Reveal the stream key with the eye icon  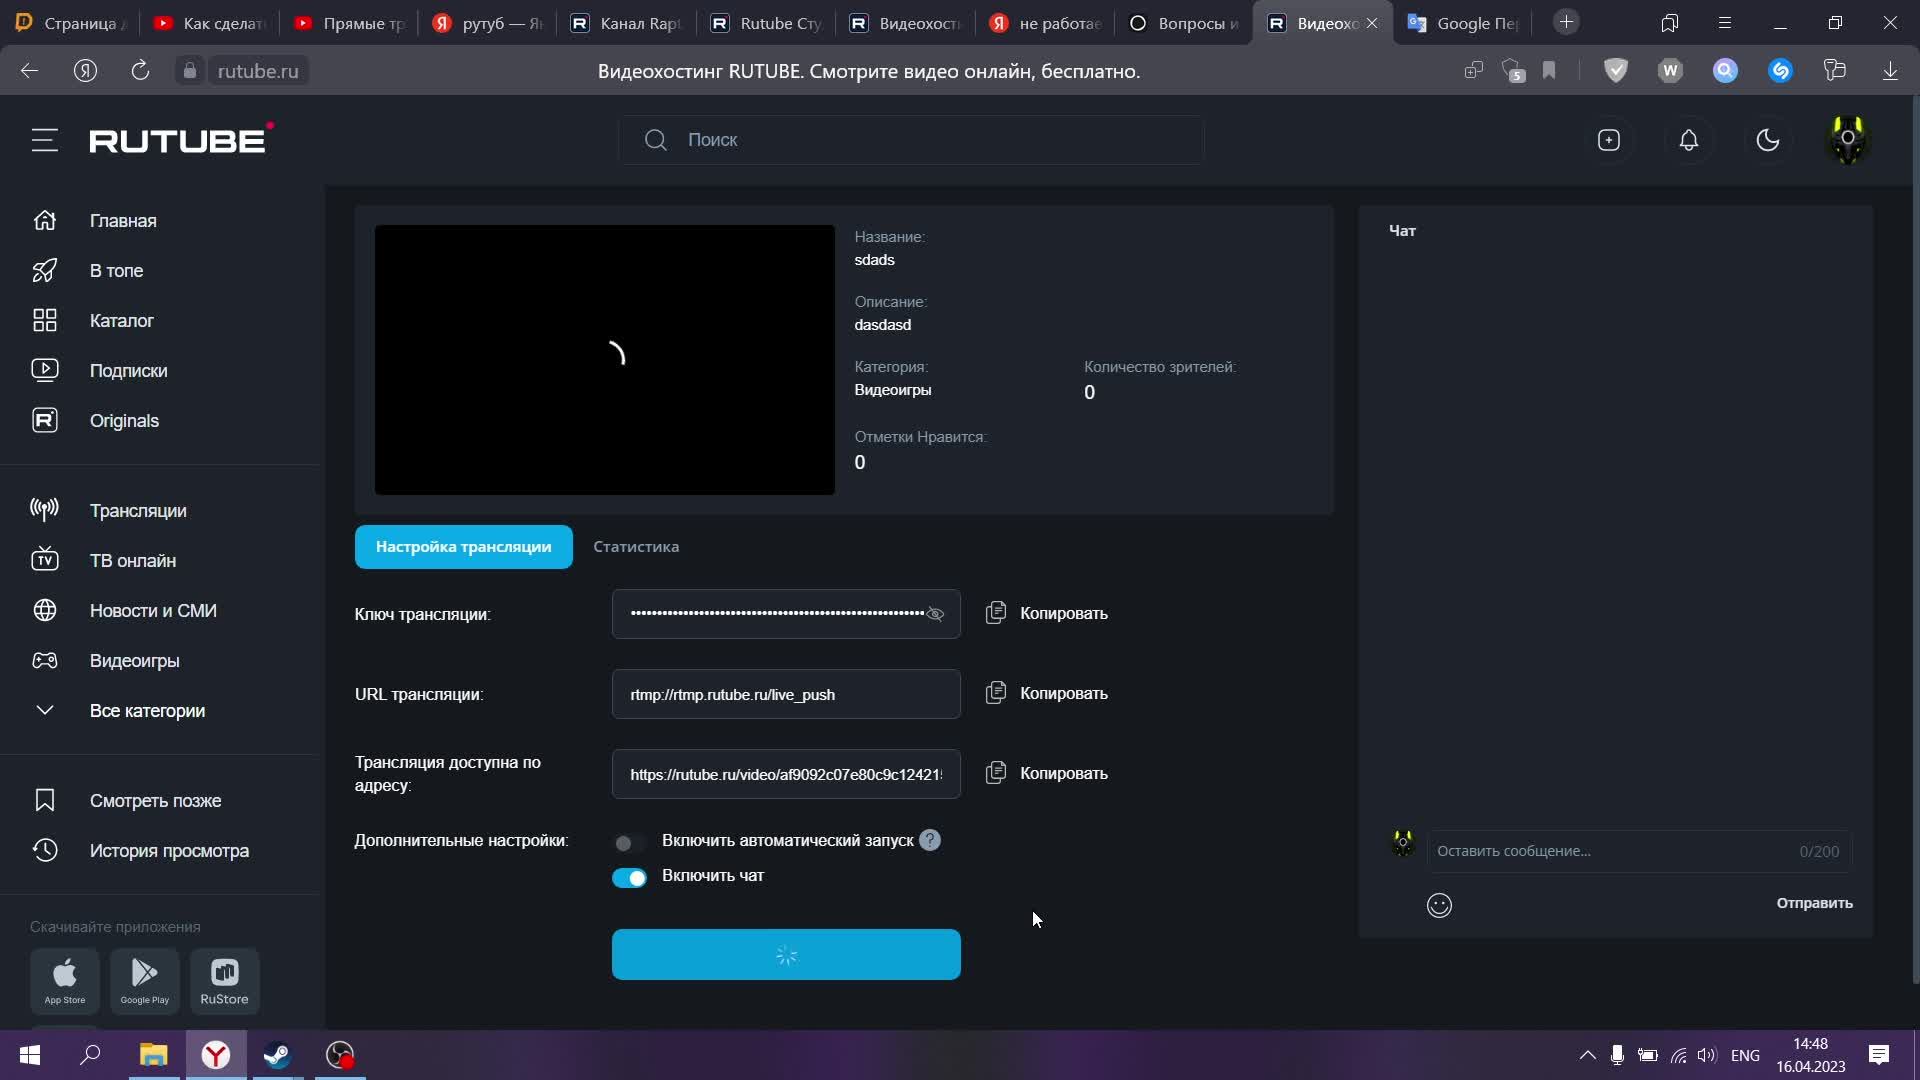[935, 614]
